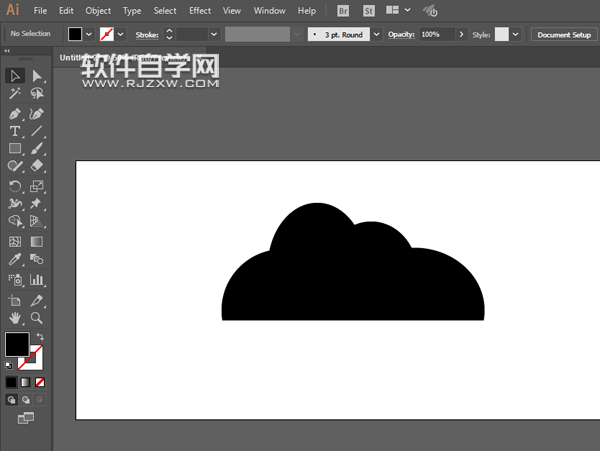Switch the paint mode to Gradient
The image size is (600, 451).
tap(25, 382)
